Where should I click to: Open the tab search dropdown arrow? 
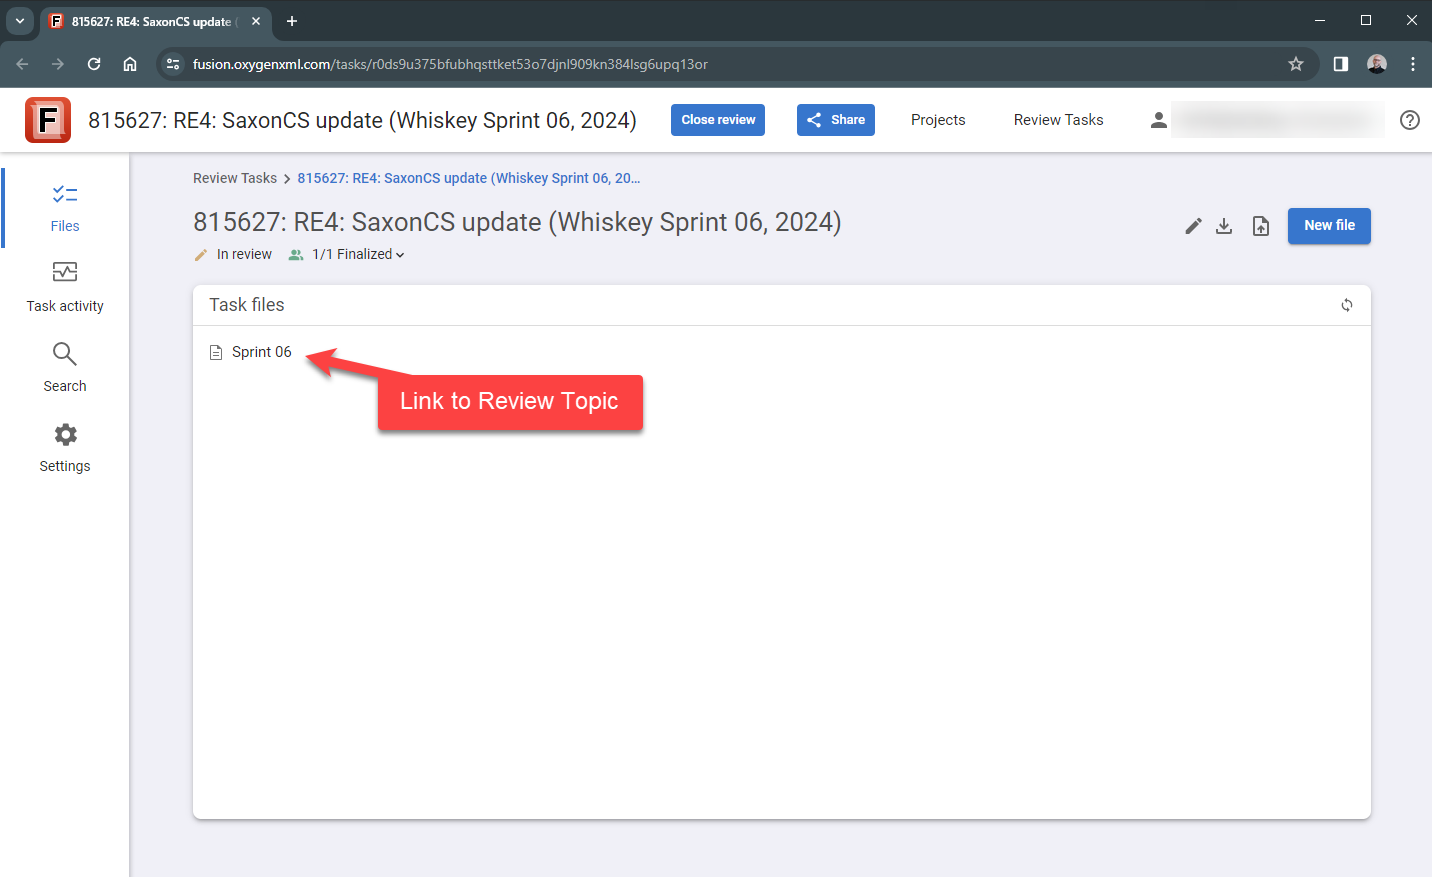coord(20,21)
